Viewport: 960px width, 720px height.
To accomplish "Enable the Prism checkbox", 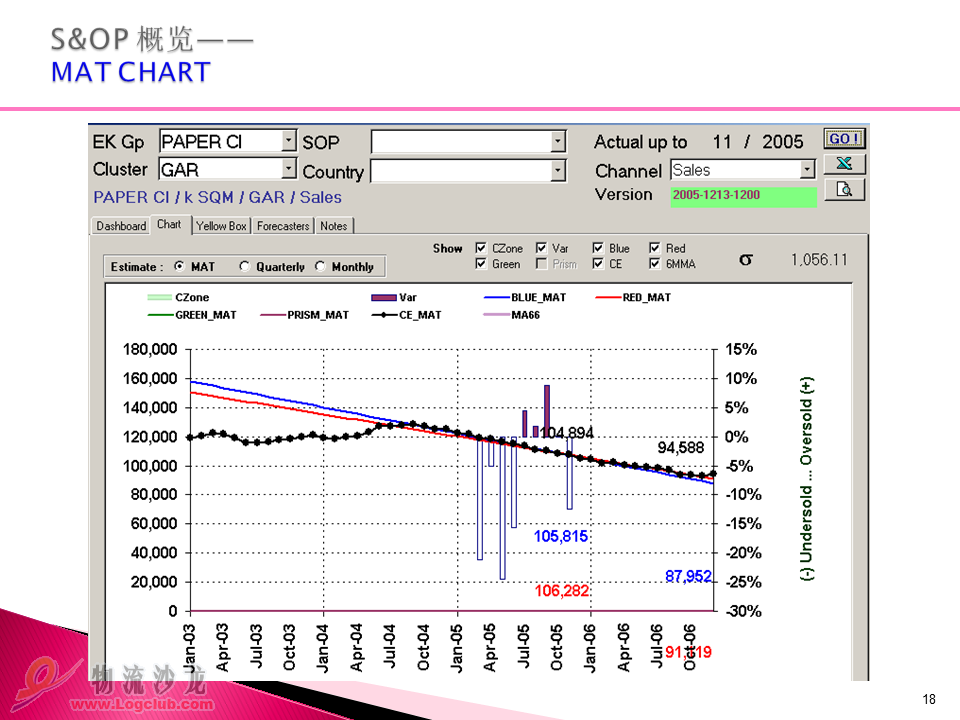I will click(x=541, y=264).
